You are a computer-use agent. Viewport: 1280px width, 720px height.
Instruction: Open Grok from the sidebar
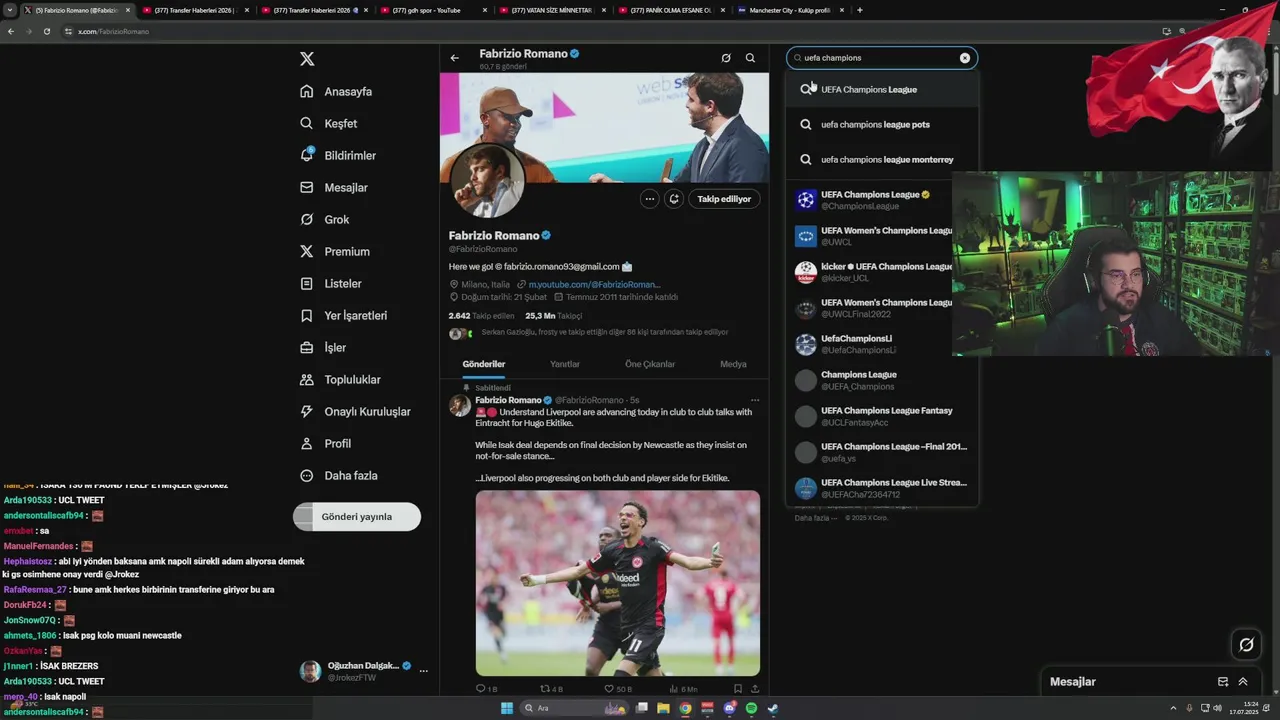tap(324, 219)
